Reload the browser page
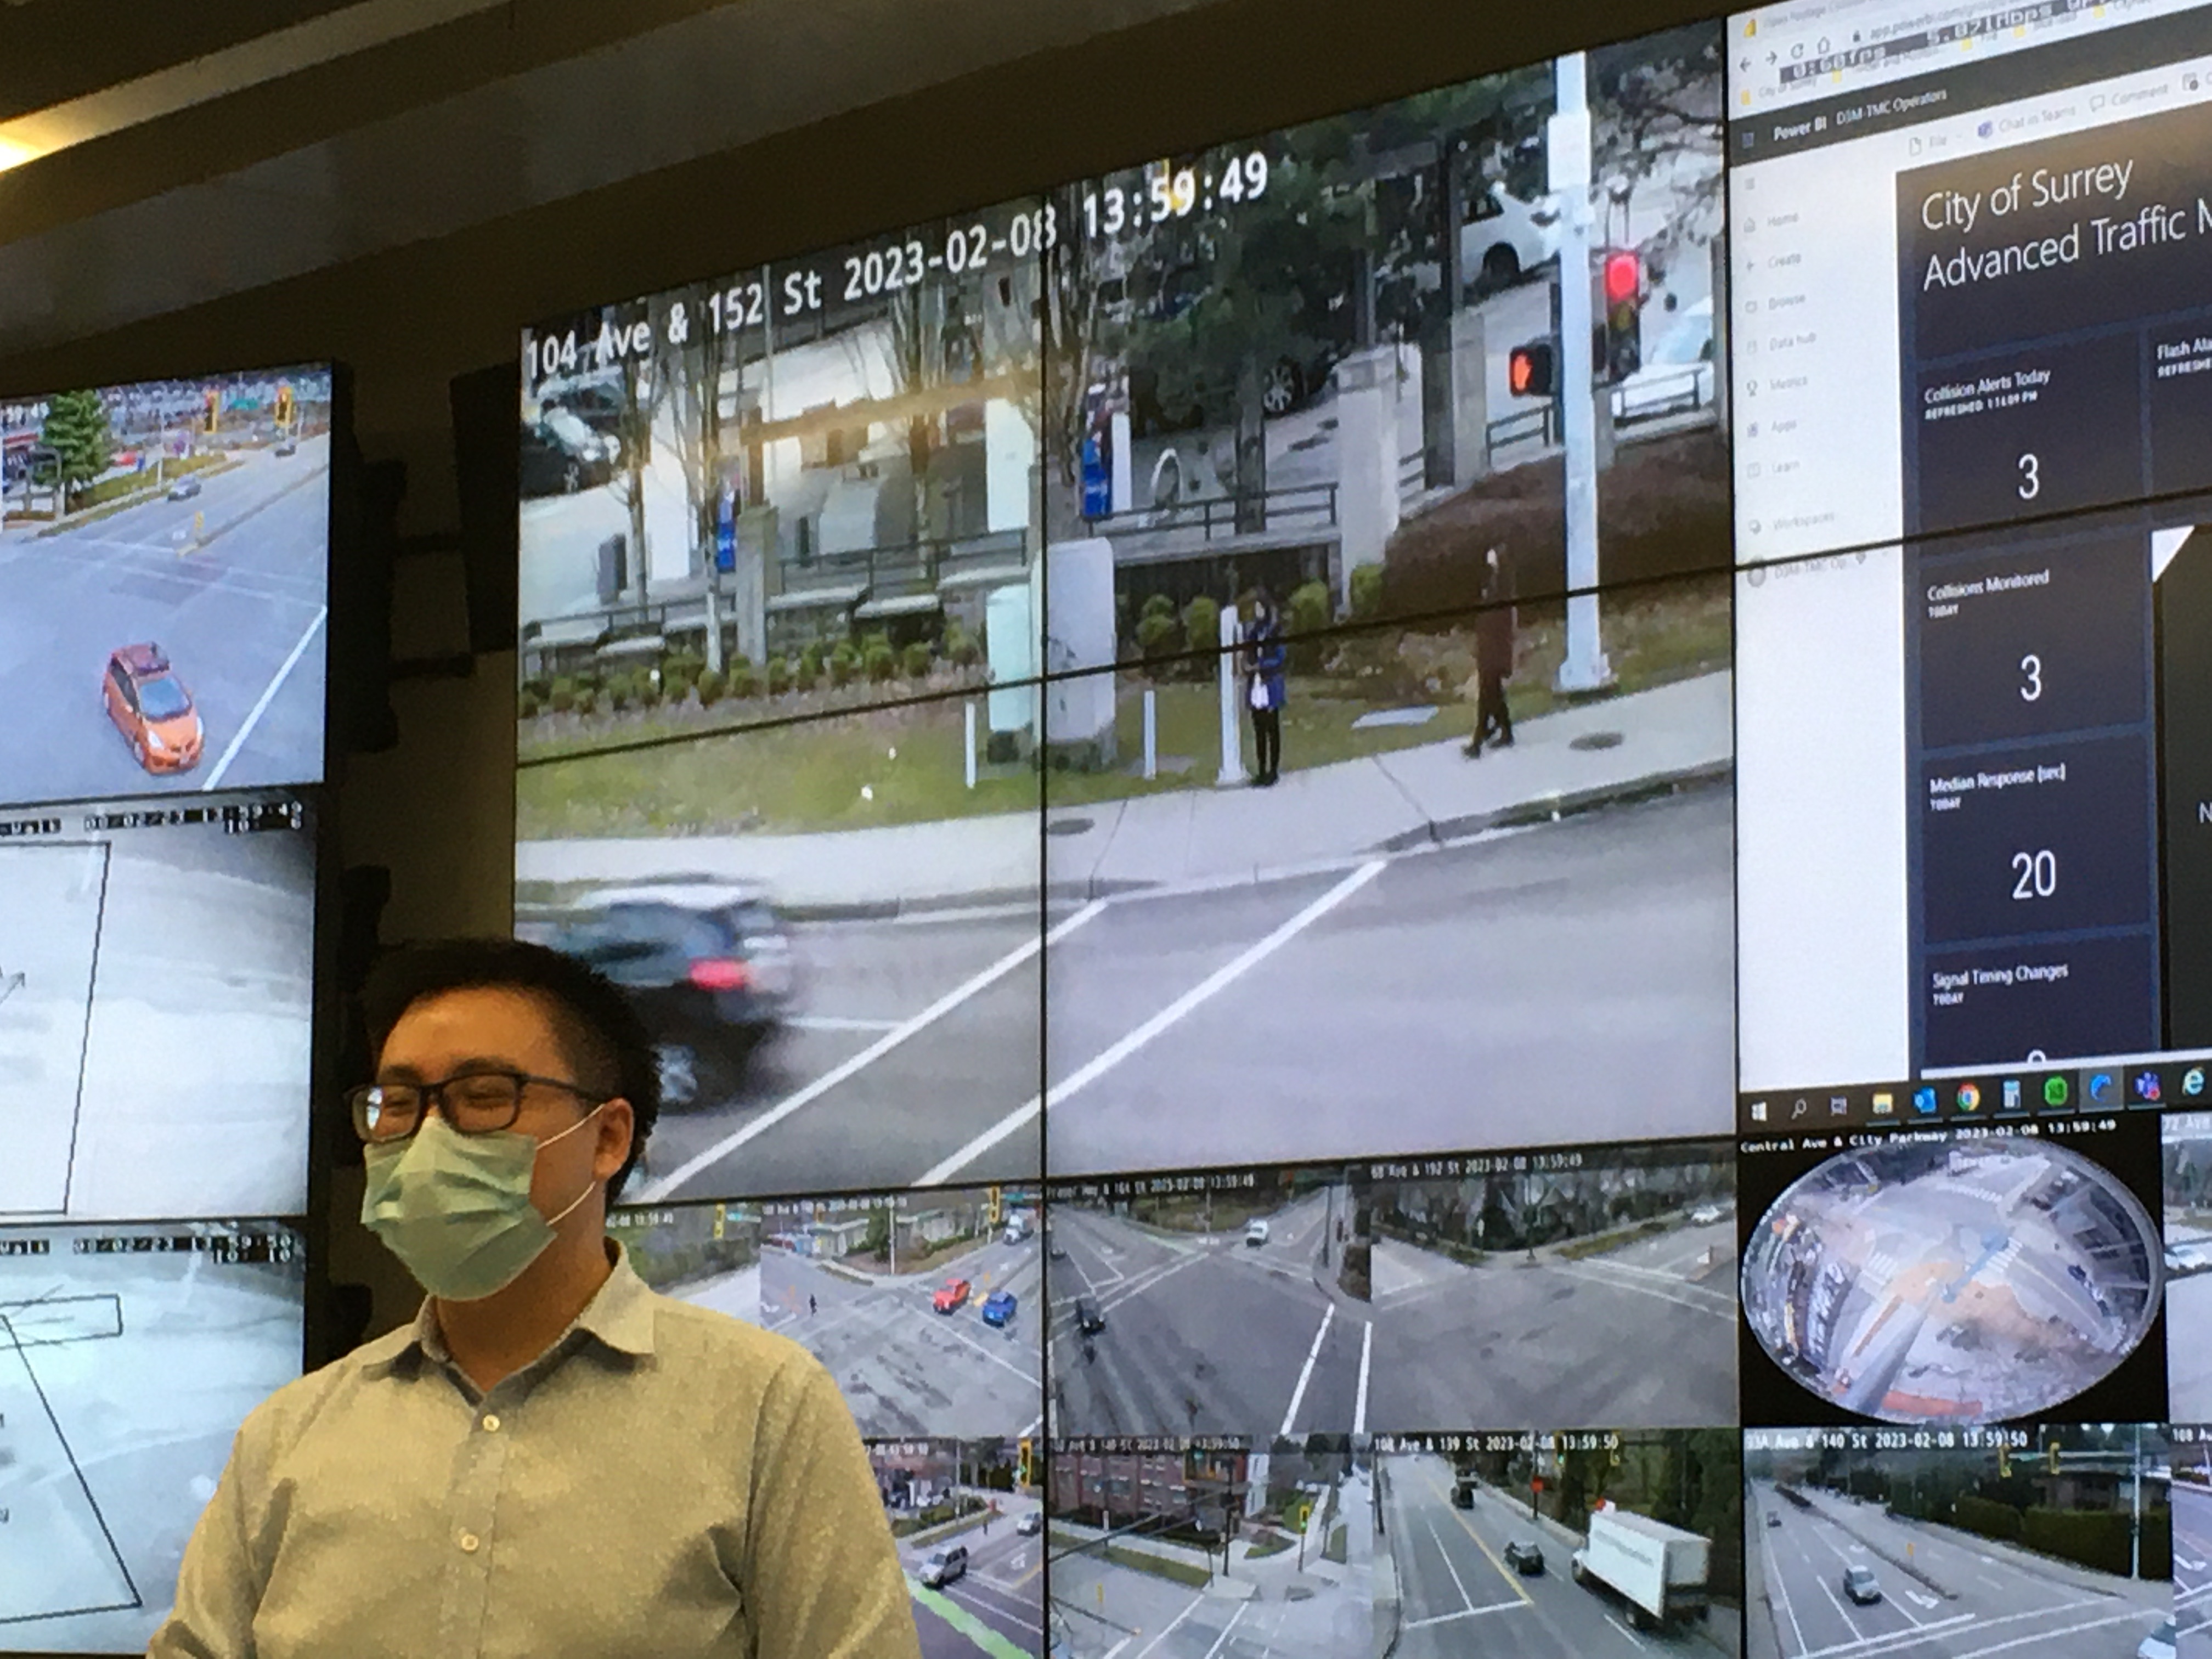Viewport: 2212px width, 1659px height. [x=1796, y=50]
